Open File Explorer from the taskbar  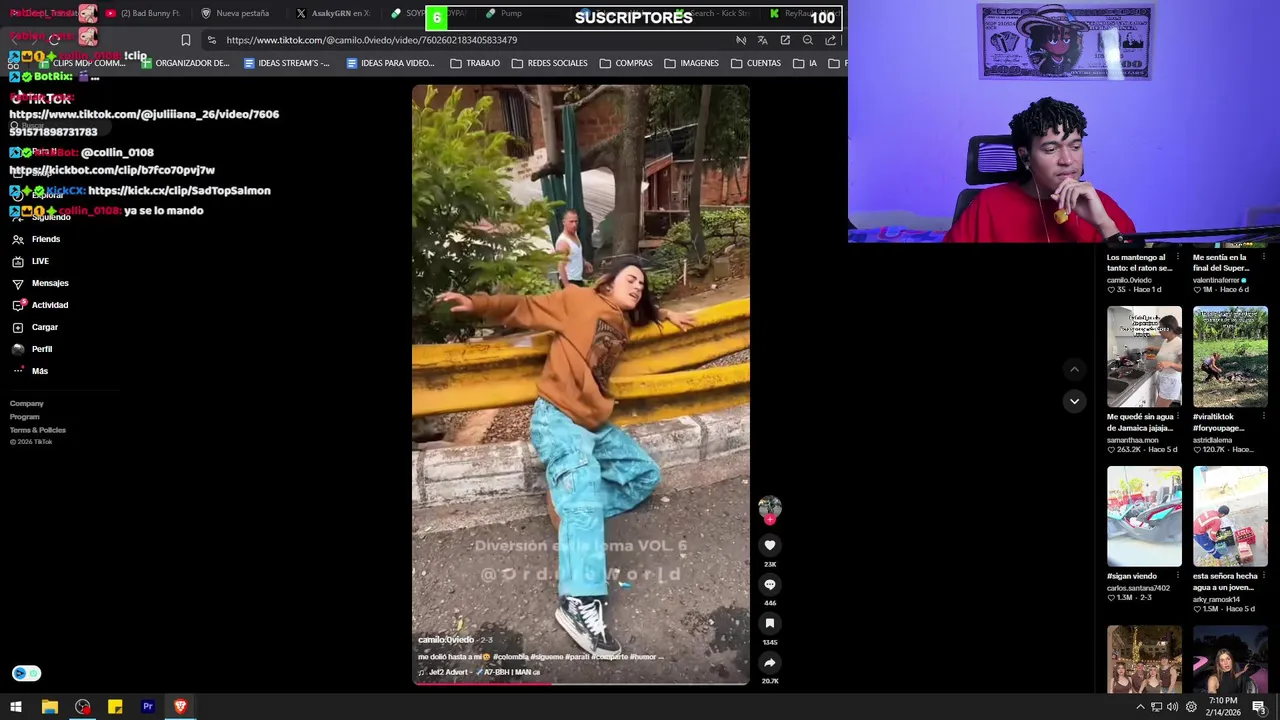pos(49,707)
